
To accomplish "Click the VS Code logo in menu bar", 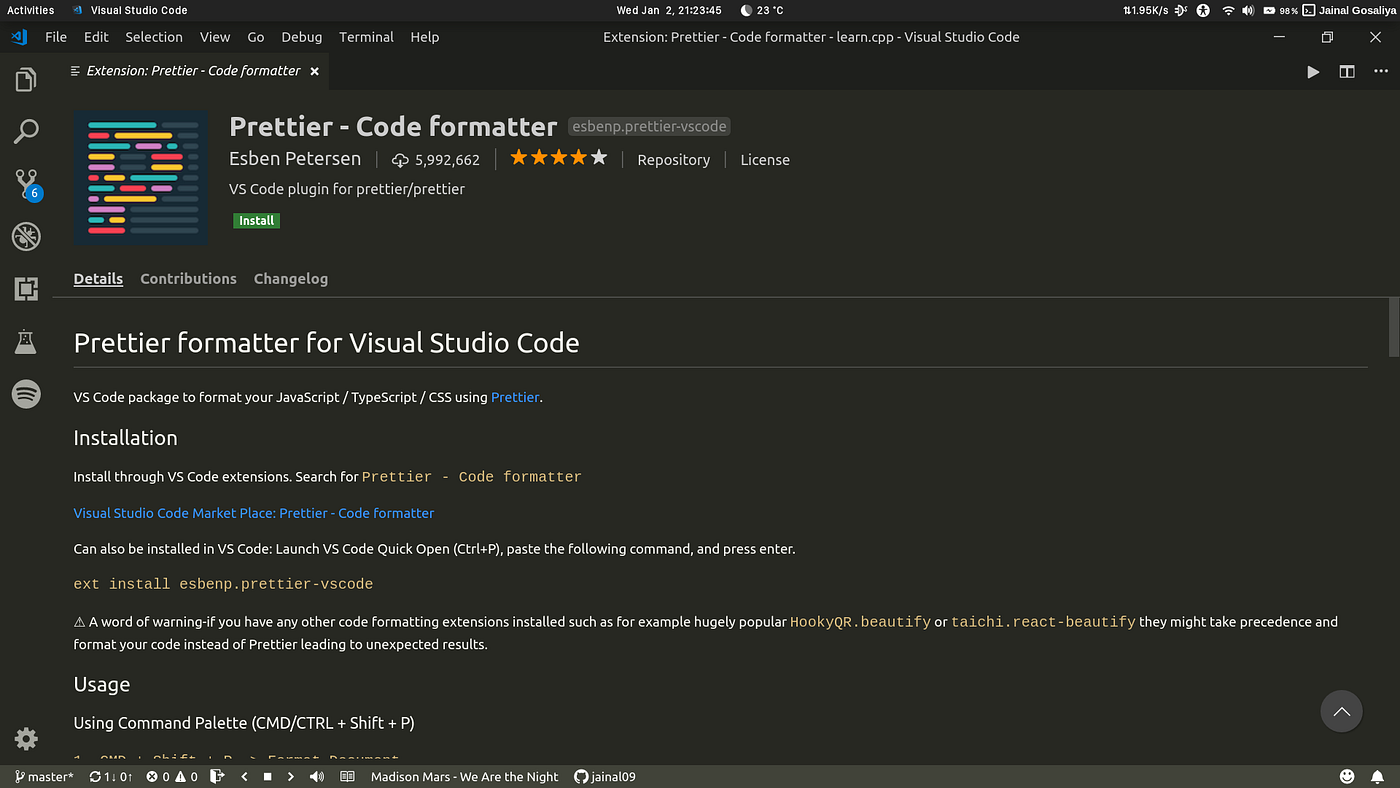I will pos(19,37).
